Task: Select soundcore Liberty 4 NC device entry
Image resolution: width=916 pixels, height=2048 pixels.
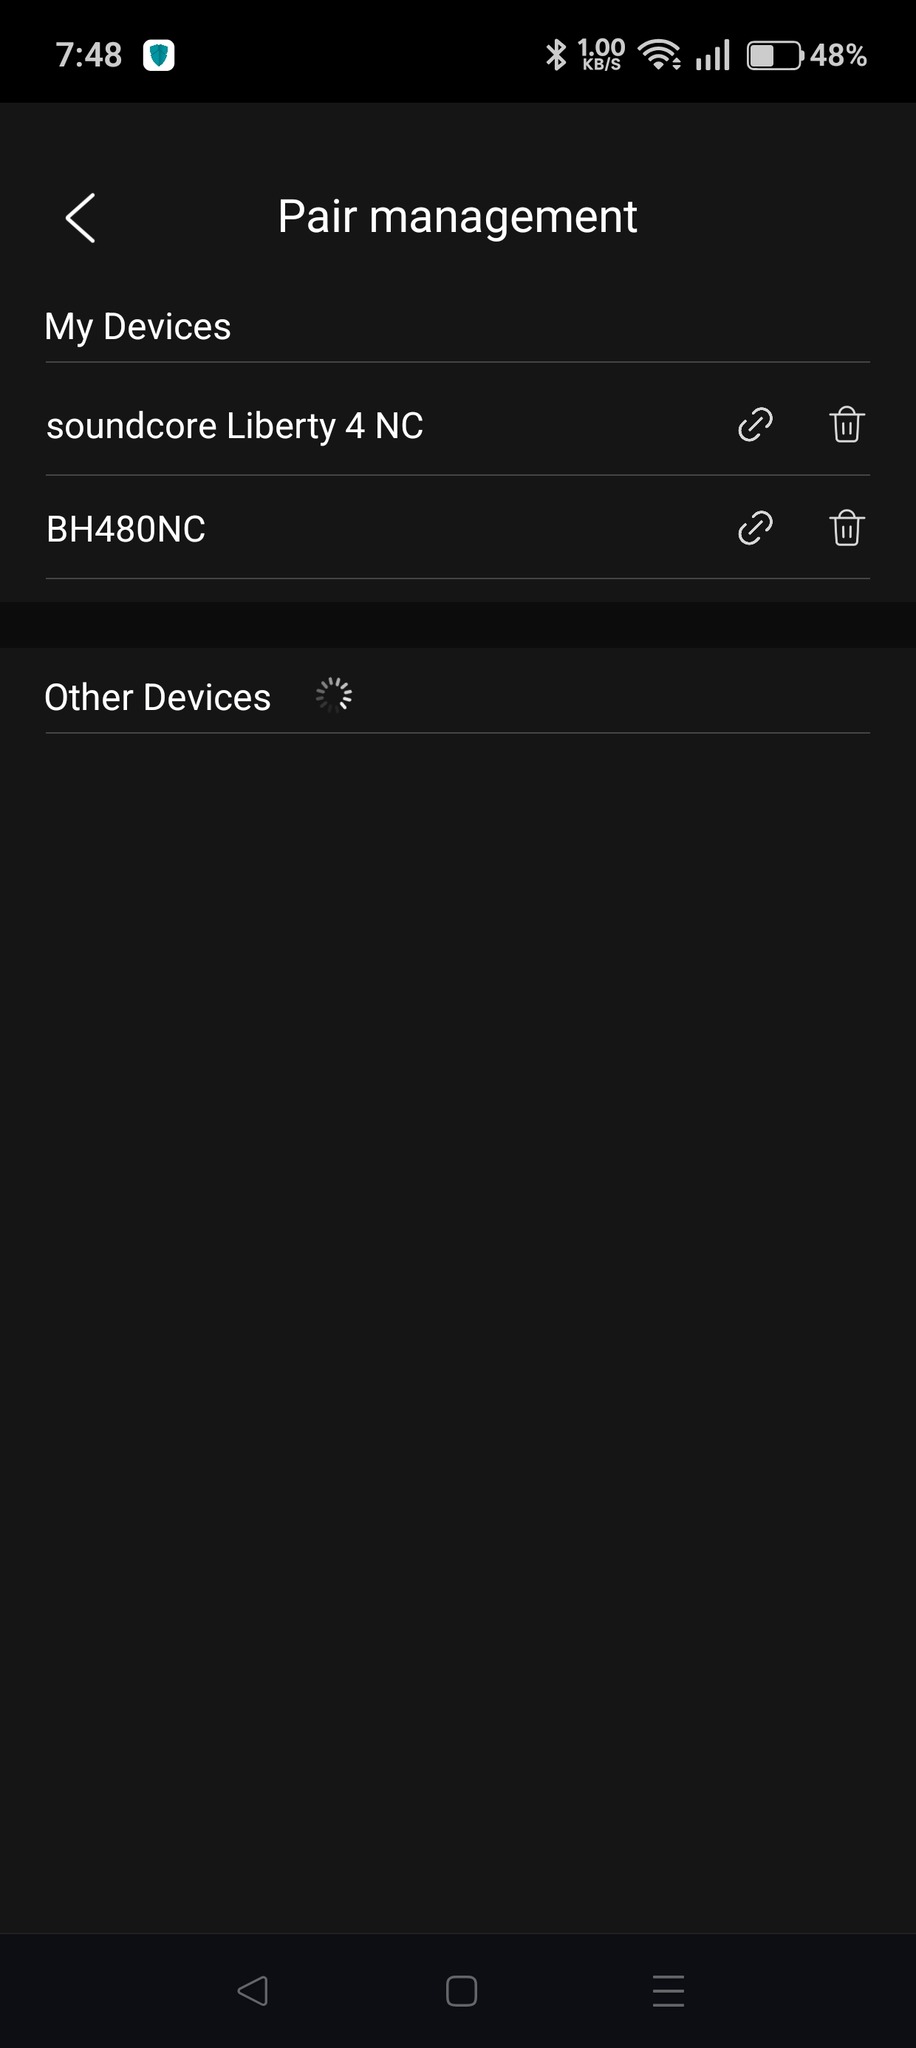Action: (x=458, y=425)
